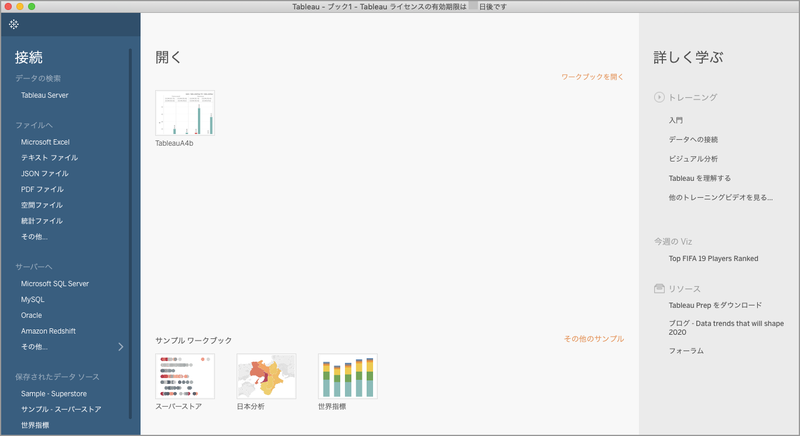Image resolution: width=800 pixels, height=436 pixels.
Task: Click the left pane scrollbar
Action: point(130,234)
